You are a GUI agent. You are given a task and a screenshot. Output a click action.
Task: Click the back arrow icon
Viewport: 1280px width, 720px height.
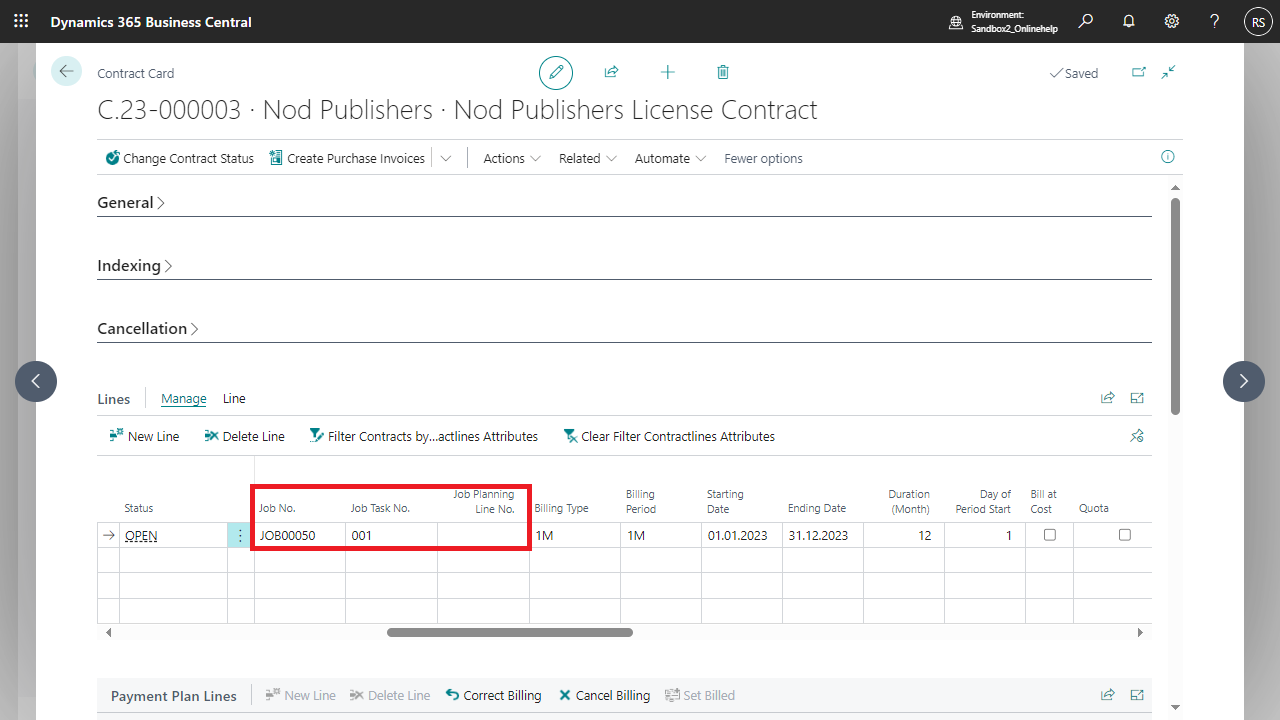pyautogui.click(x=66, y=72)
